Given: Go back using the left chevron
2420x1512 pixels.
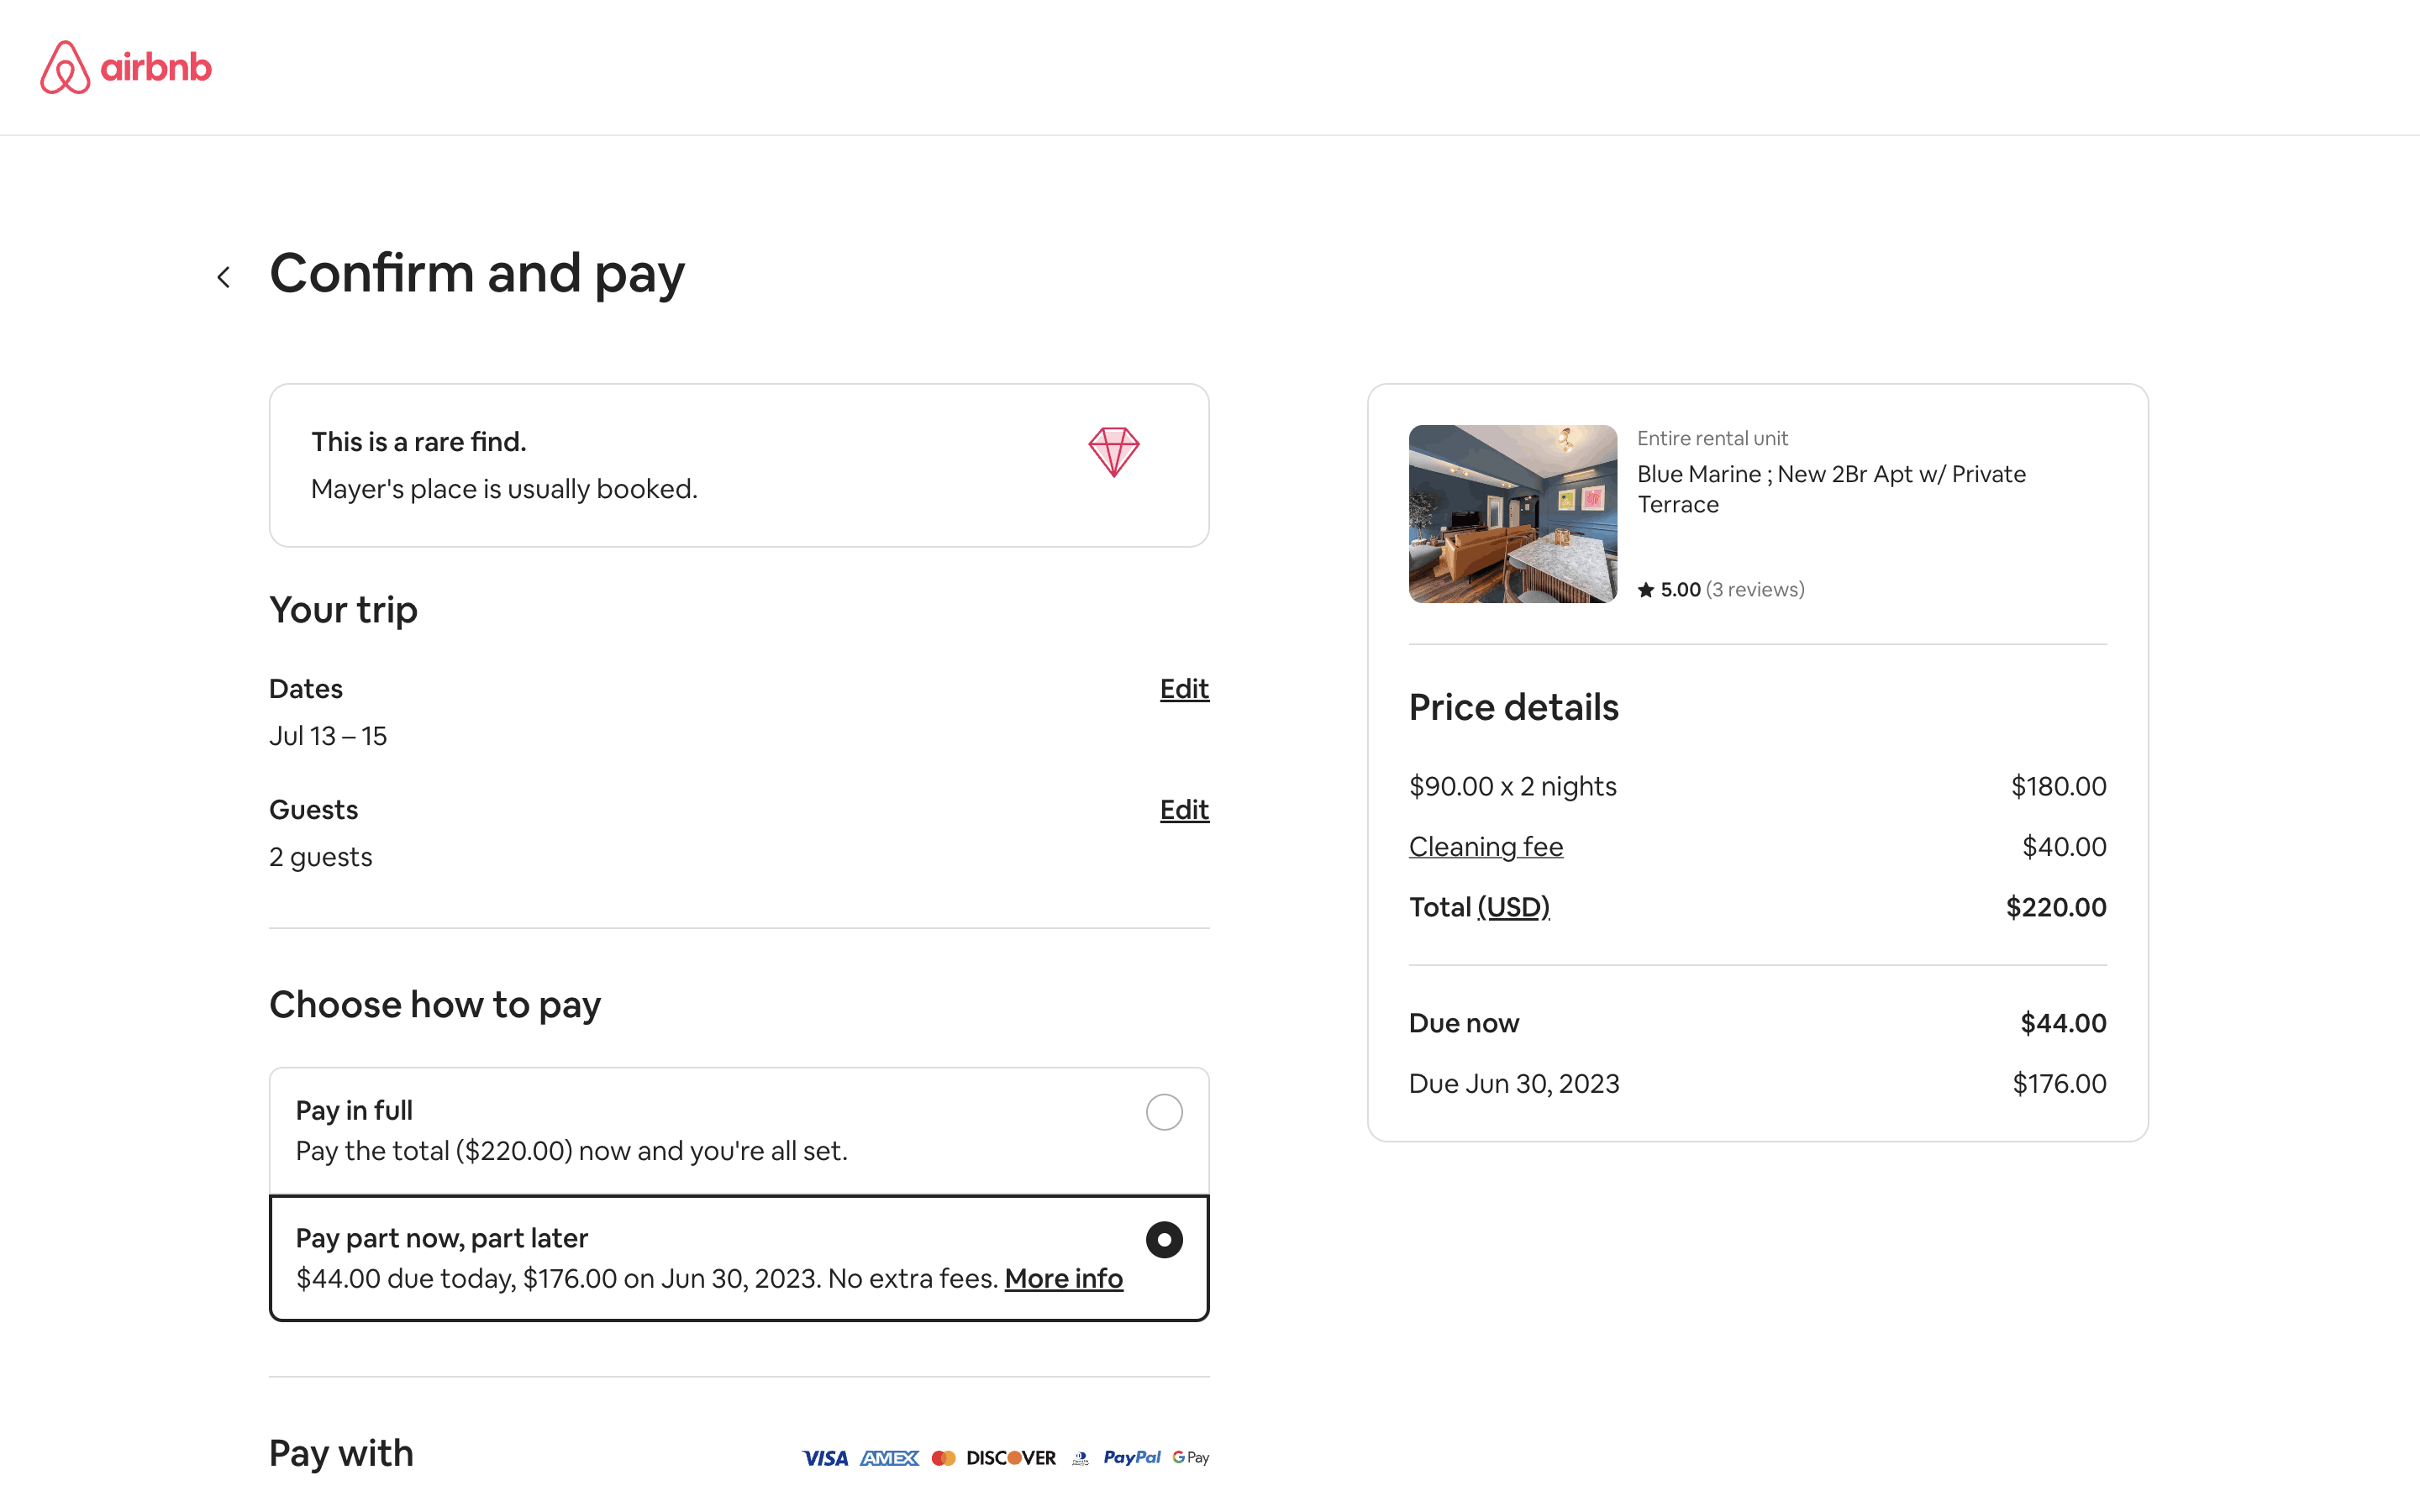Looking at the screenshot, I should (224, 277).
